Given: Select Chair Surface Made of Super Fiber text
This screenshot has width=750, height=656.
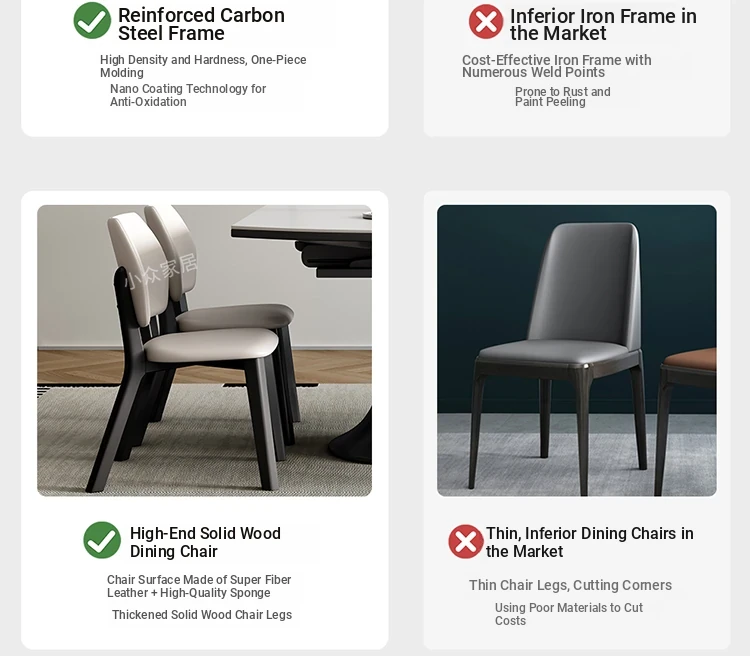Looking at the screenshot, I should 199,586.
